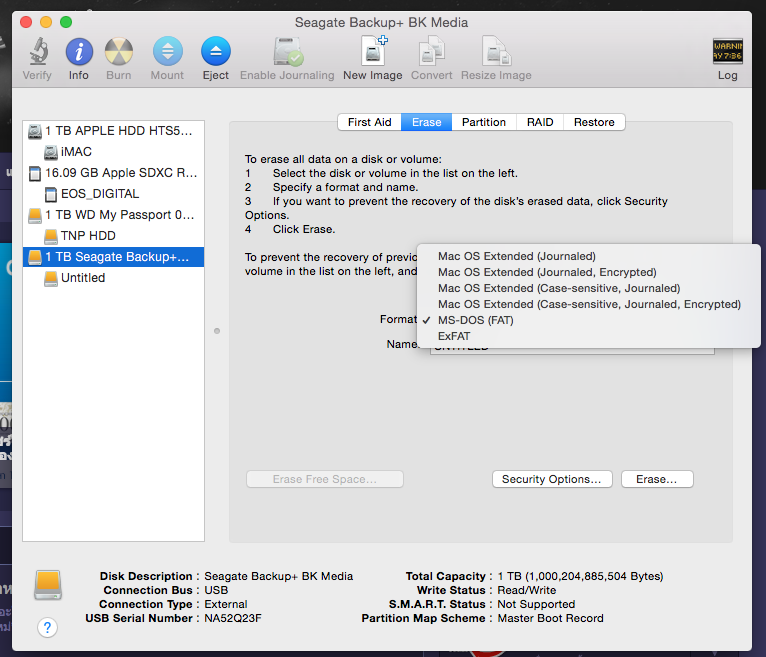Switch to the Erase tab
Image resolution: width=766 pixels, height=657 pixels.
point(426,122)
